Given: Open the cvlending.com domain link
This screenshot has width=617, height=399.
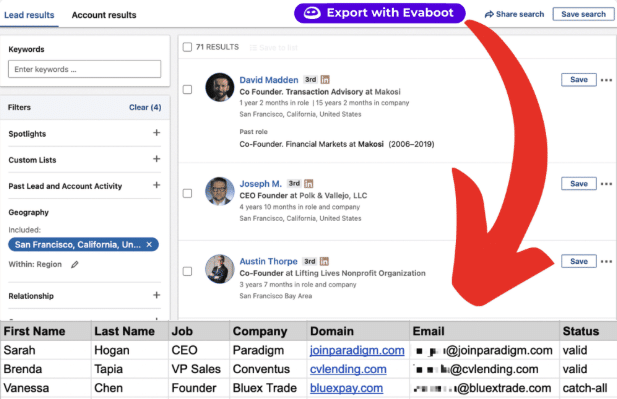Looking at the screenshot, I should click(x=348, y=369).
